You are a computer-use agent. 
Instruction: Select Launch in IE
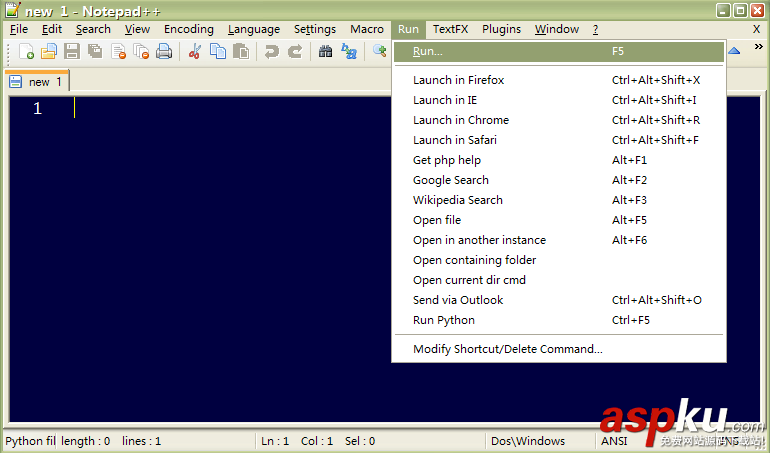[559, 100]
